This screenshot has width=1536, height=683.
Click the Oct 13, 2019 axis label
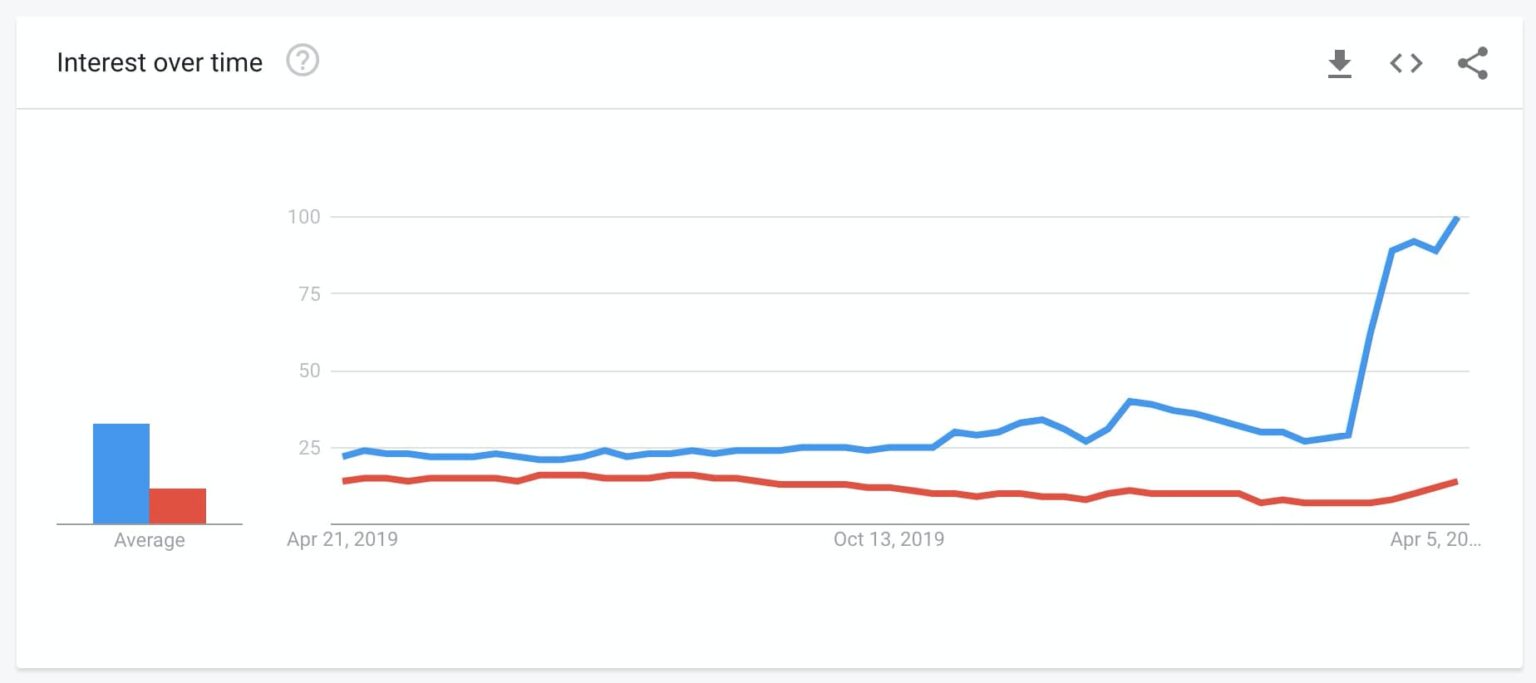tap(888, 539)
